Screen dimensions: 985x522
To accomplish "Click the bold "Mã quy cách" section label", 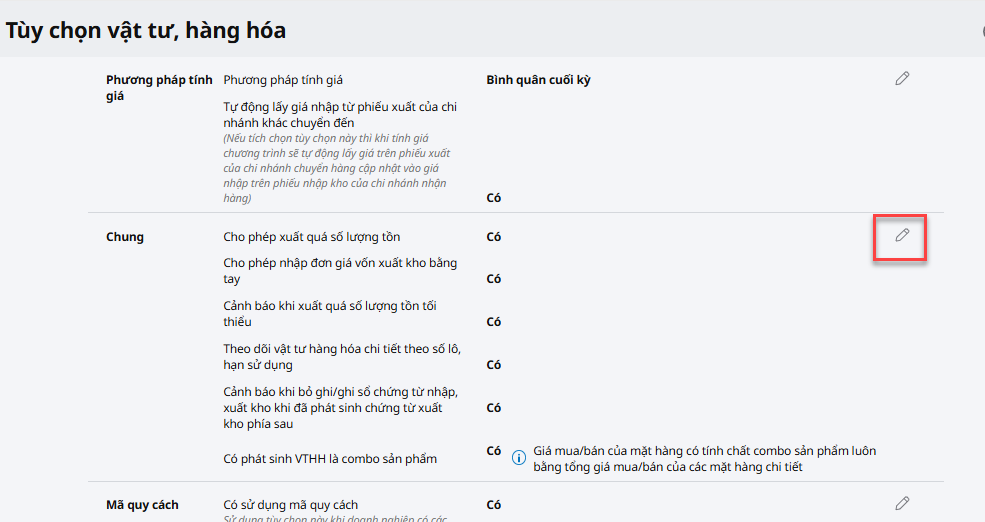I will [142, 505].
